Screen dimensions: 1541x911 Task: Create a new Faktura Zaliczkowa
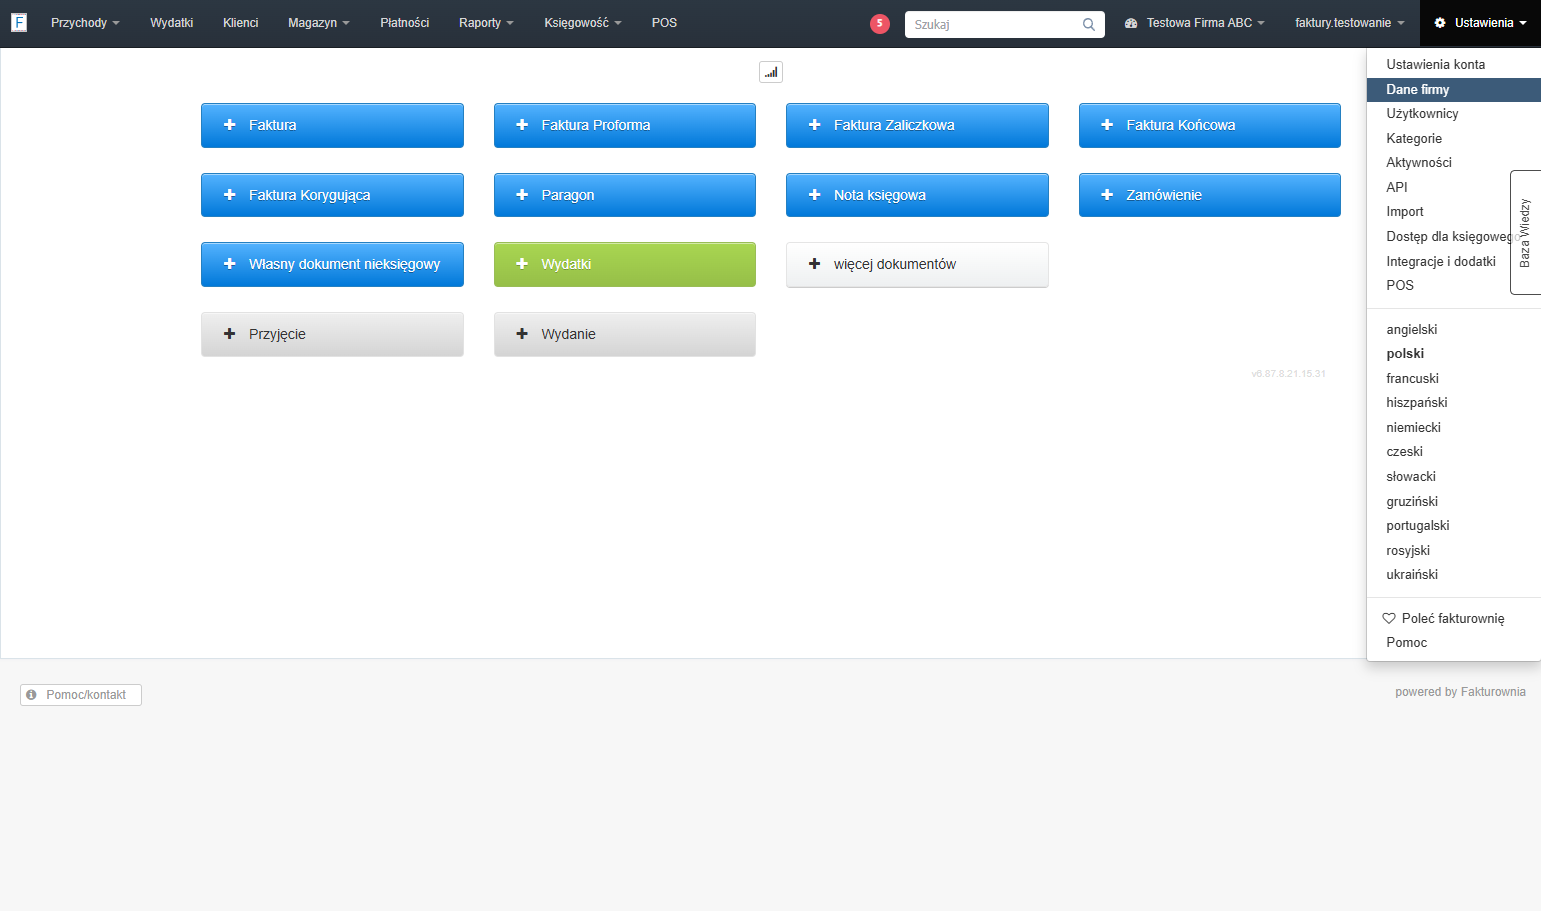(917, 125)
